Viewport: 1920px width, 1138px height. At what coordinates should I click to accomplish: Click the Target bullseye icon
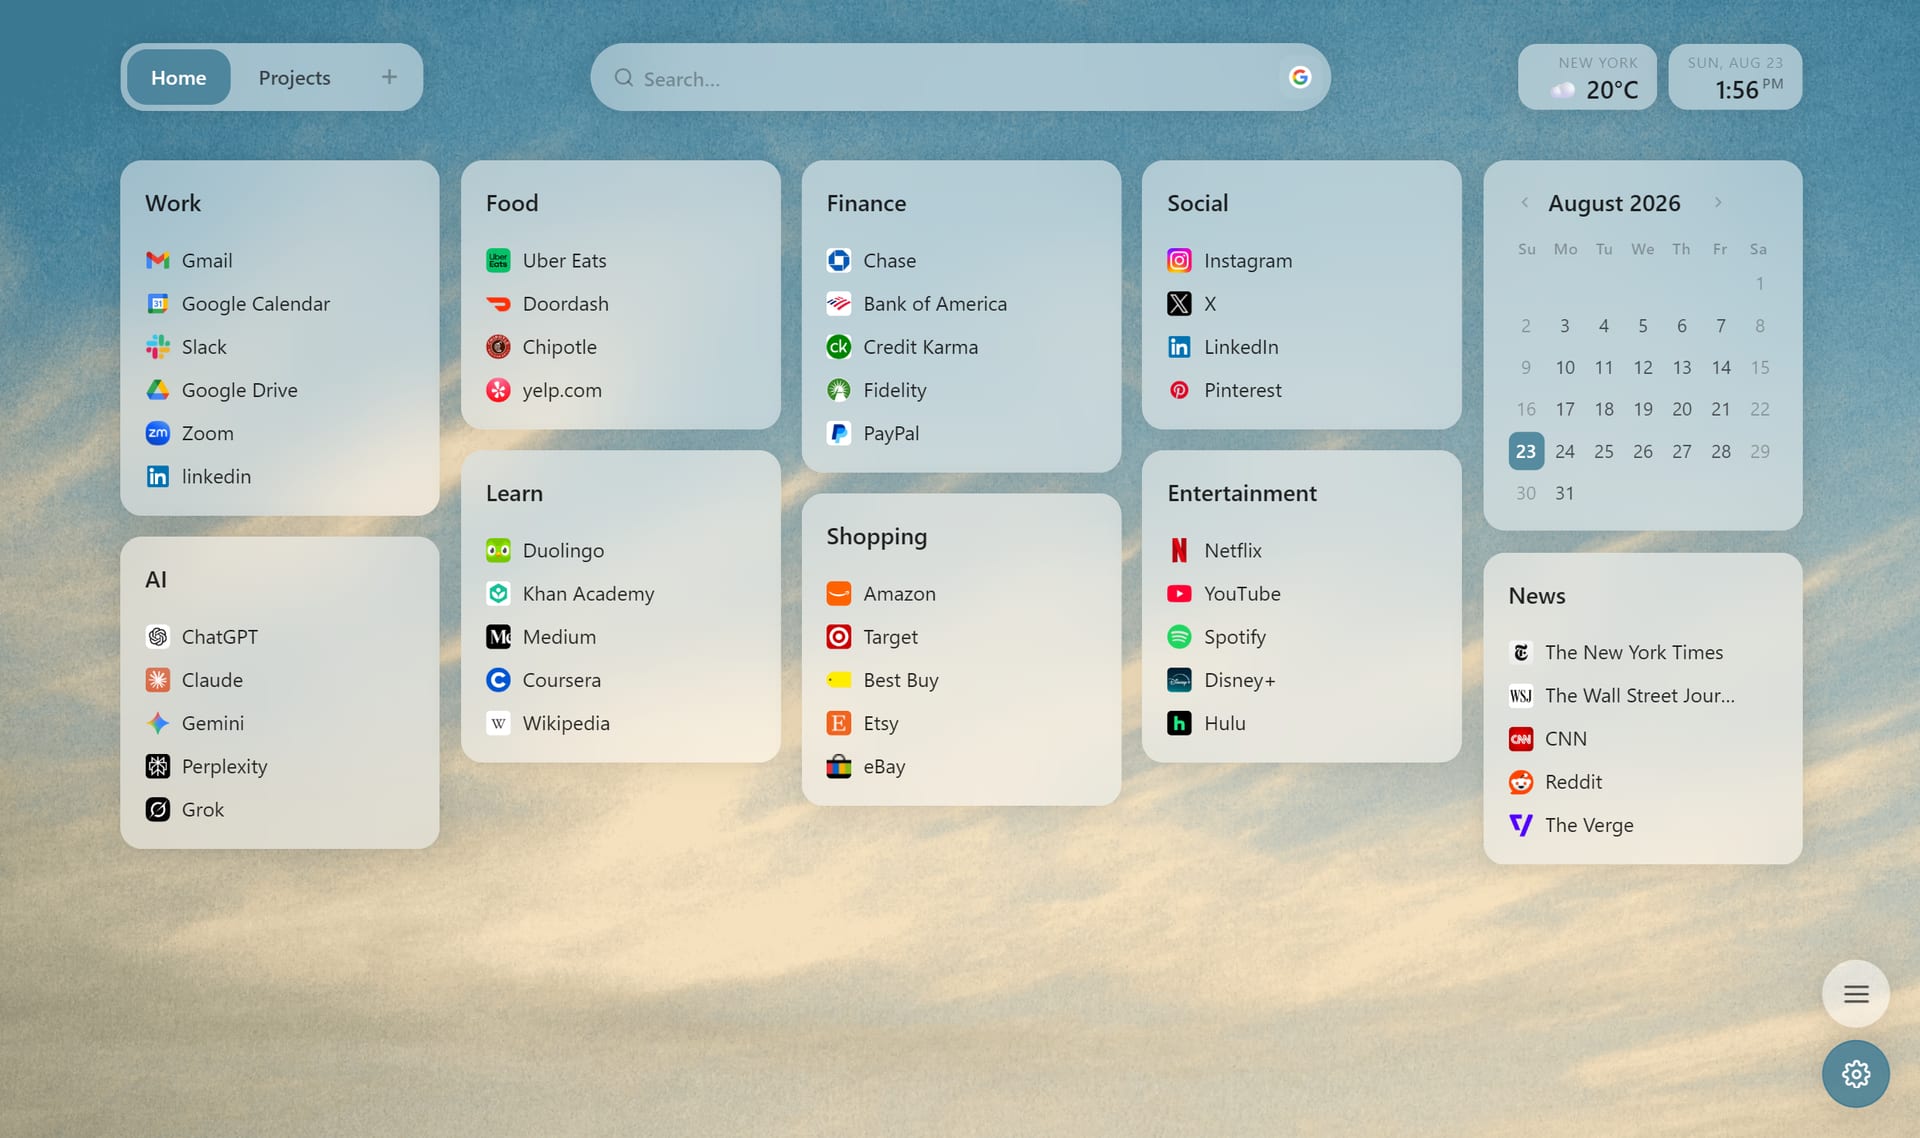click(839, 637)
